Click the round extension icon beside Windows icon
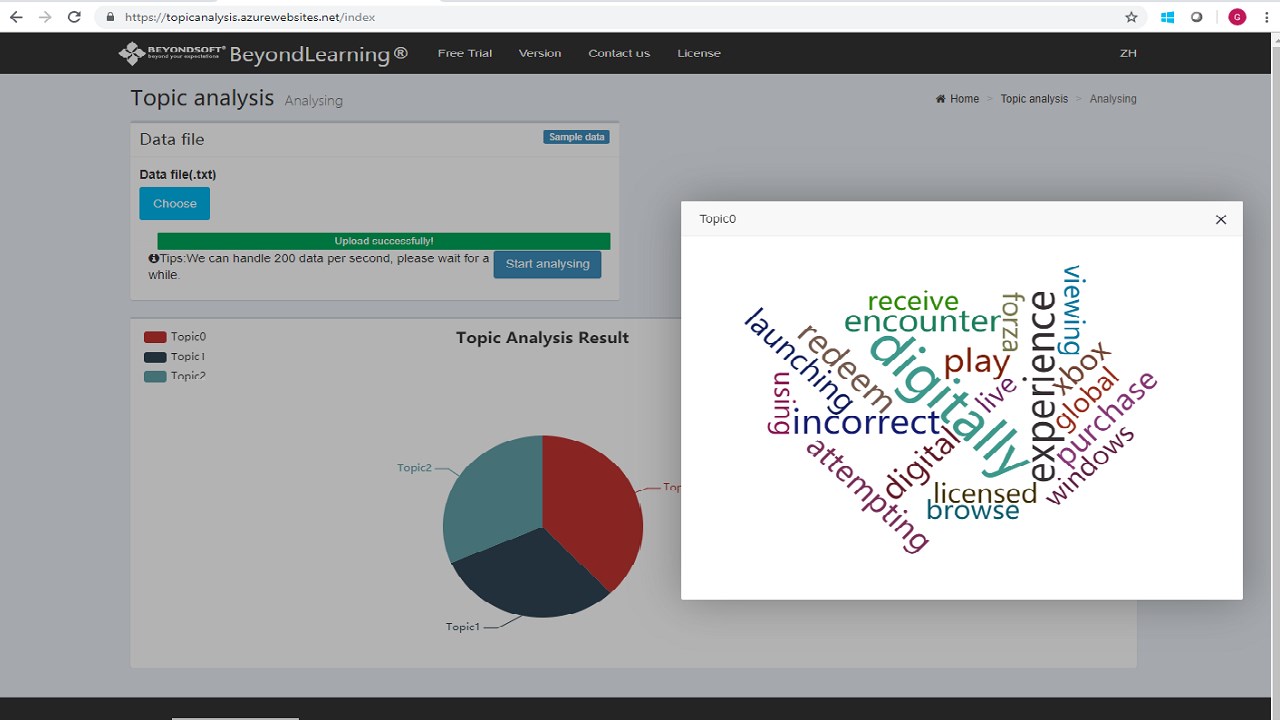 click(1197, 17)
